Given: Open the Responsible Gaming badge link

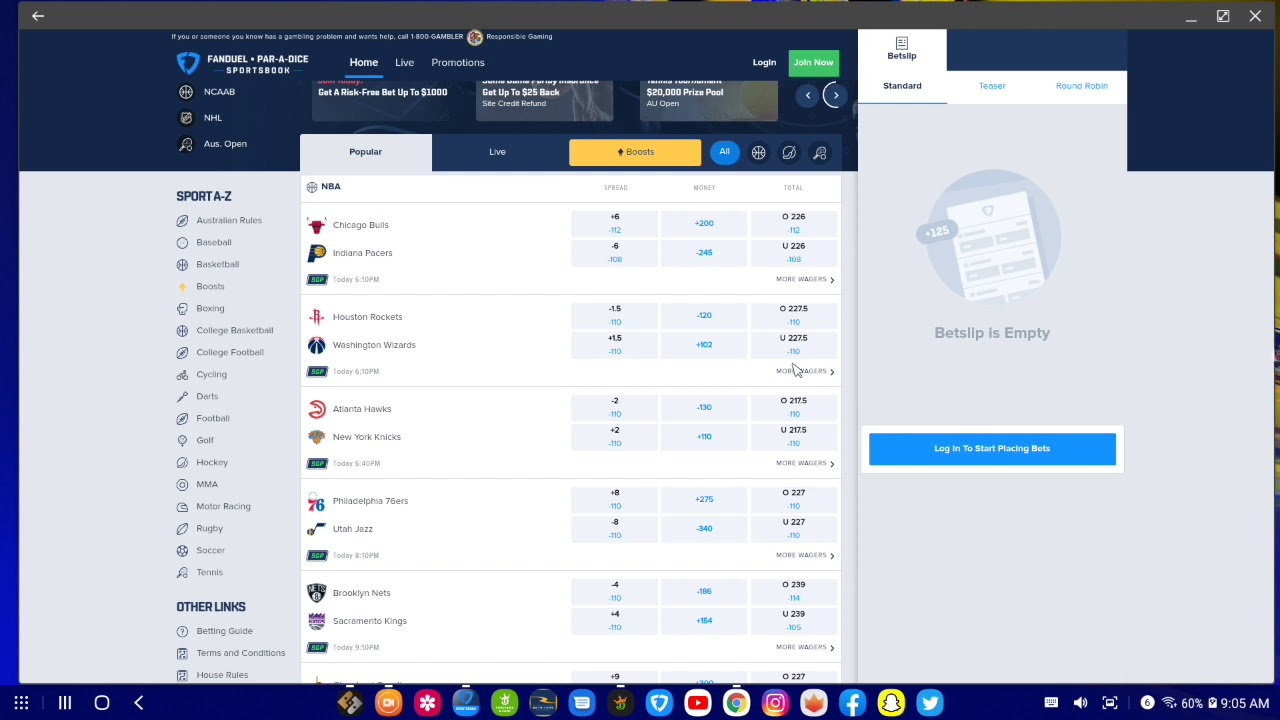Looking at the screenshot, I should coord(475,37).
